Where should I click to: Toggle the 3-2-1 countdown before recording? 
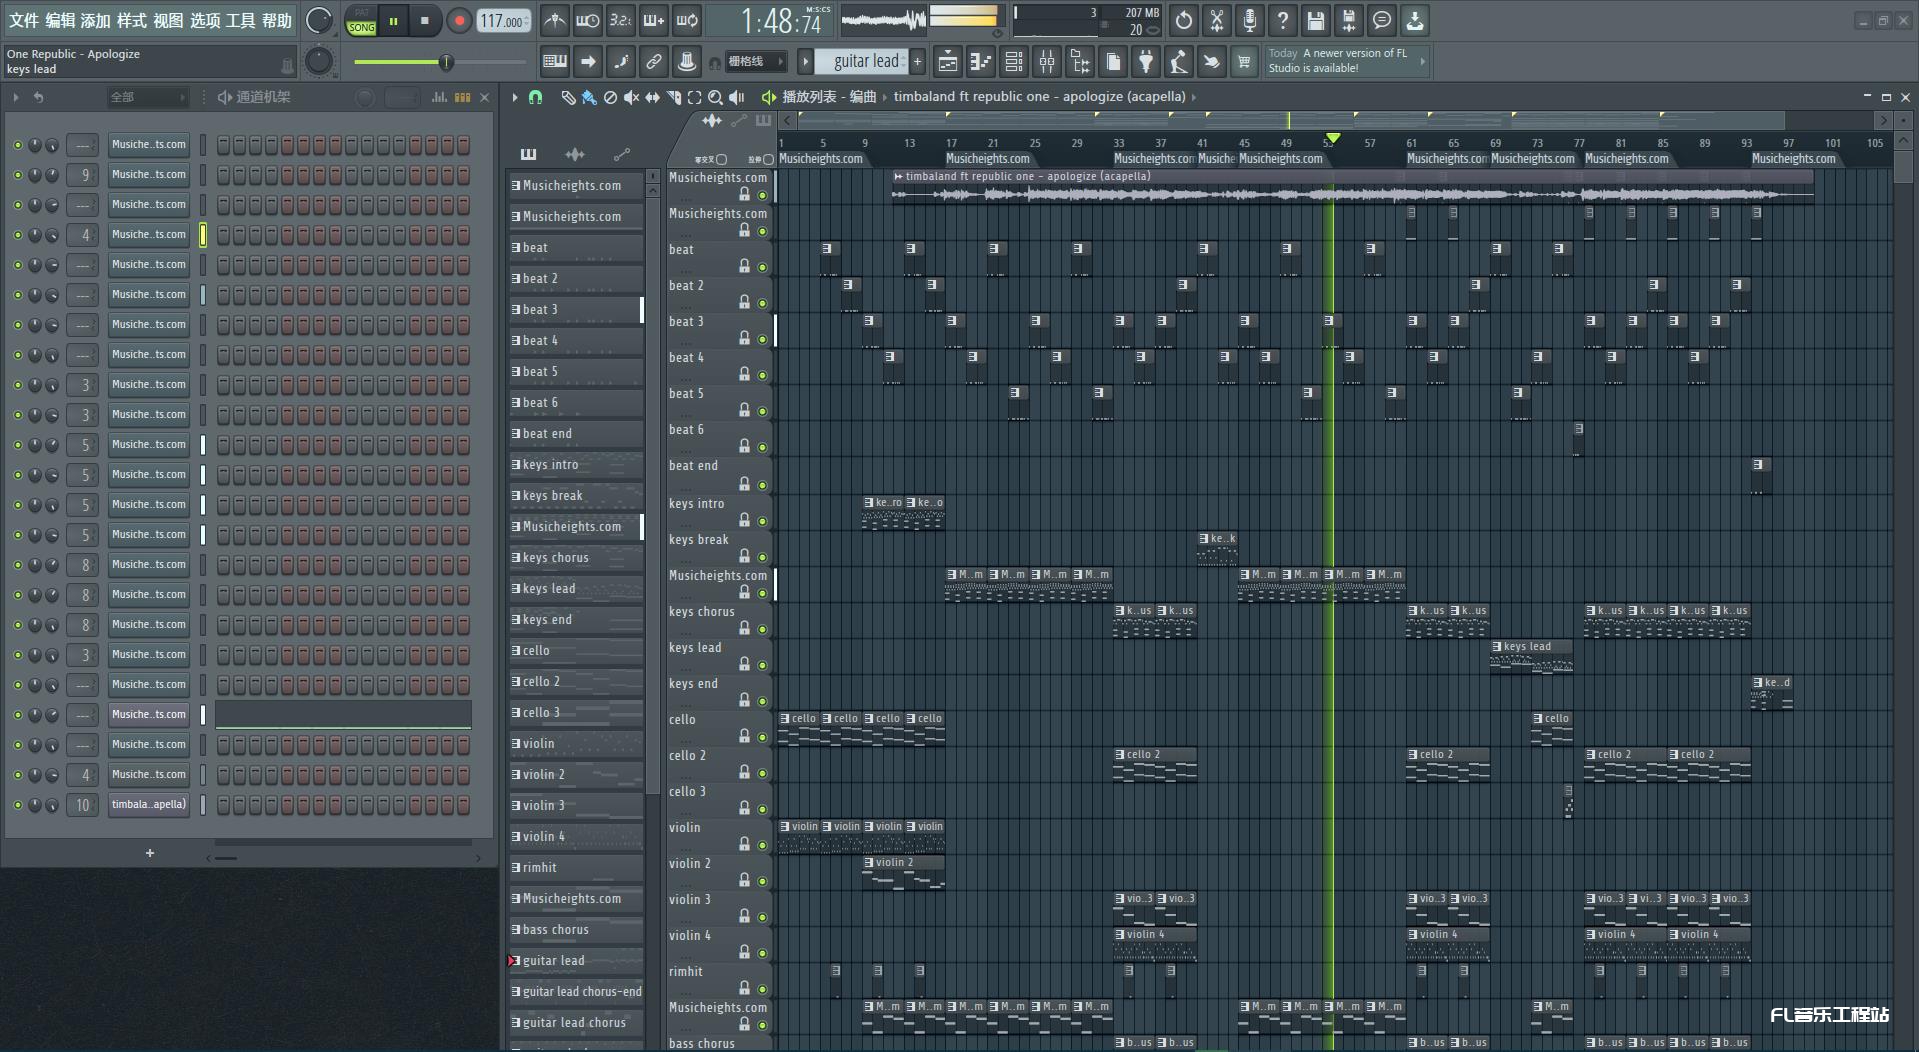[620, 20]
